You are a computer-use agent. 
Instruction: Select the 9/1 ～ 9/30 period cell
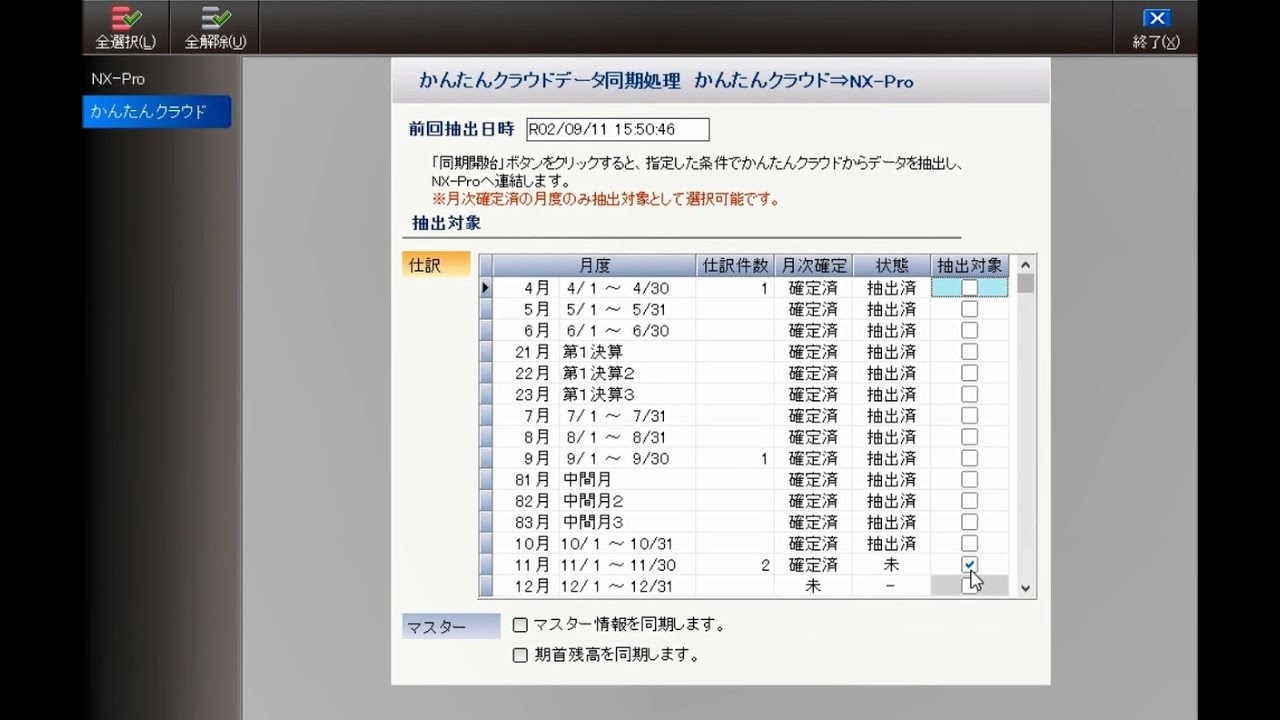coord(627,458)
